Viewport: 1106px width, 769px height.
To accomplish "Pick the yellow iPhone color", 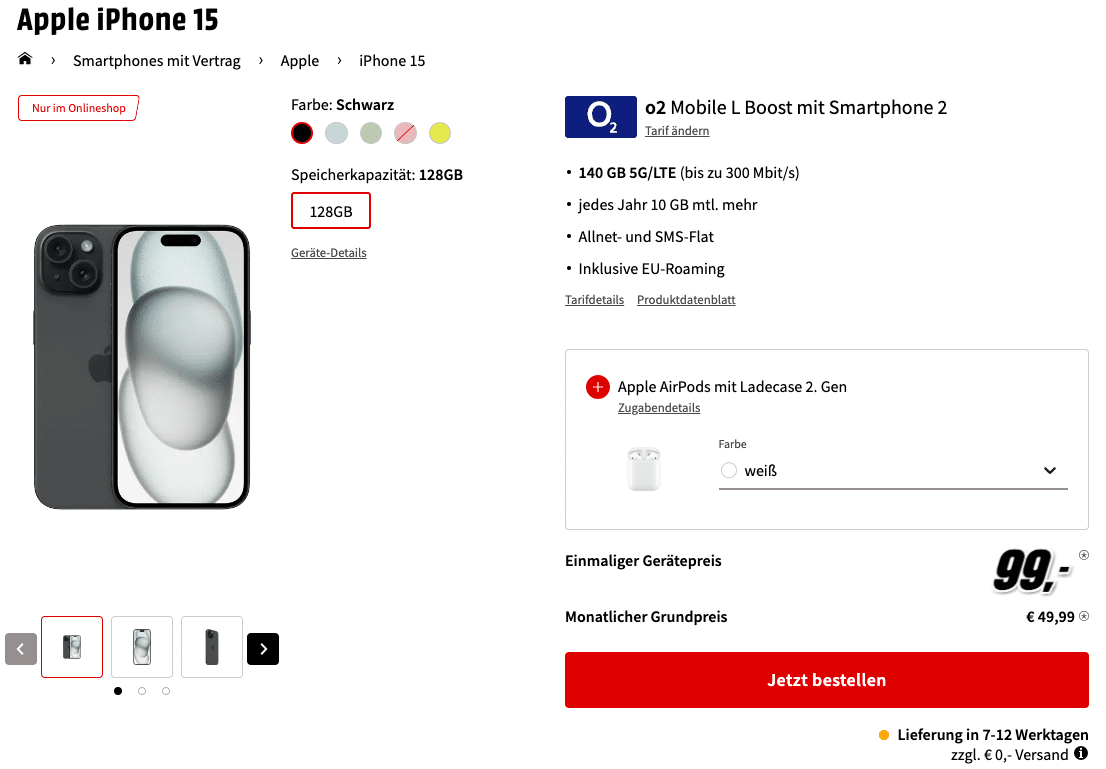I will coord(440,133).
